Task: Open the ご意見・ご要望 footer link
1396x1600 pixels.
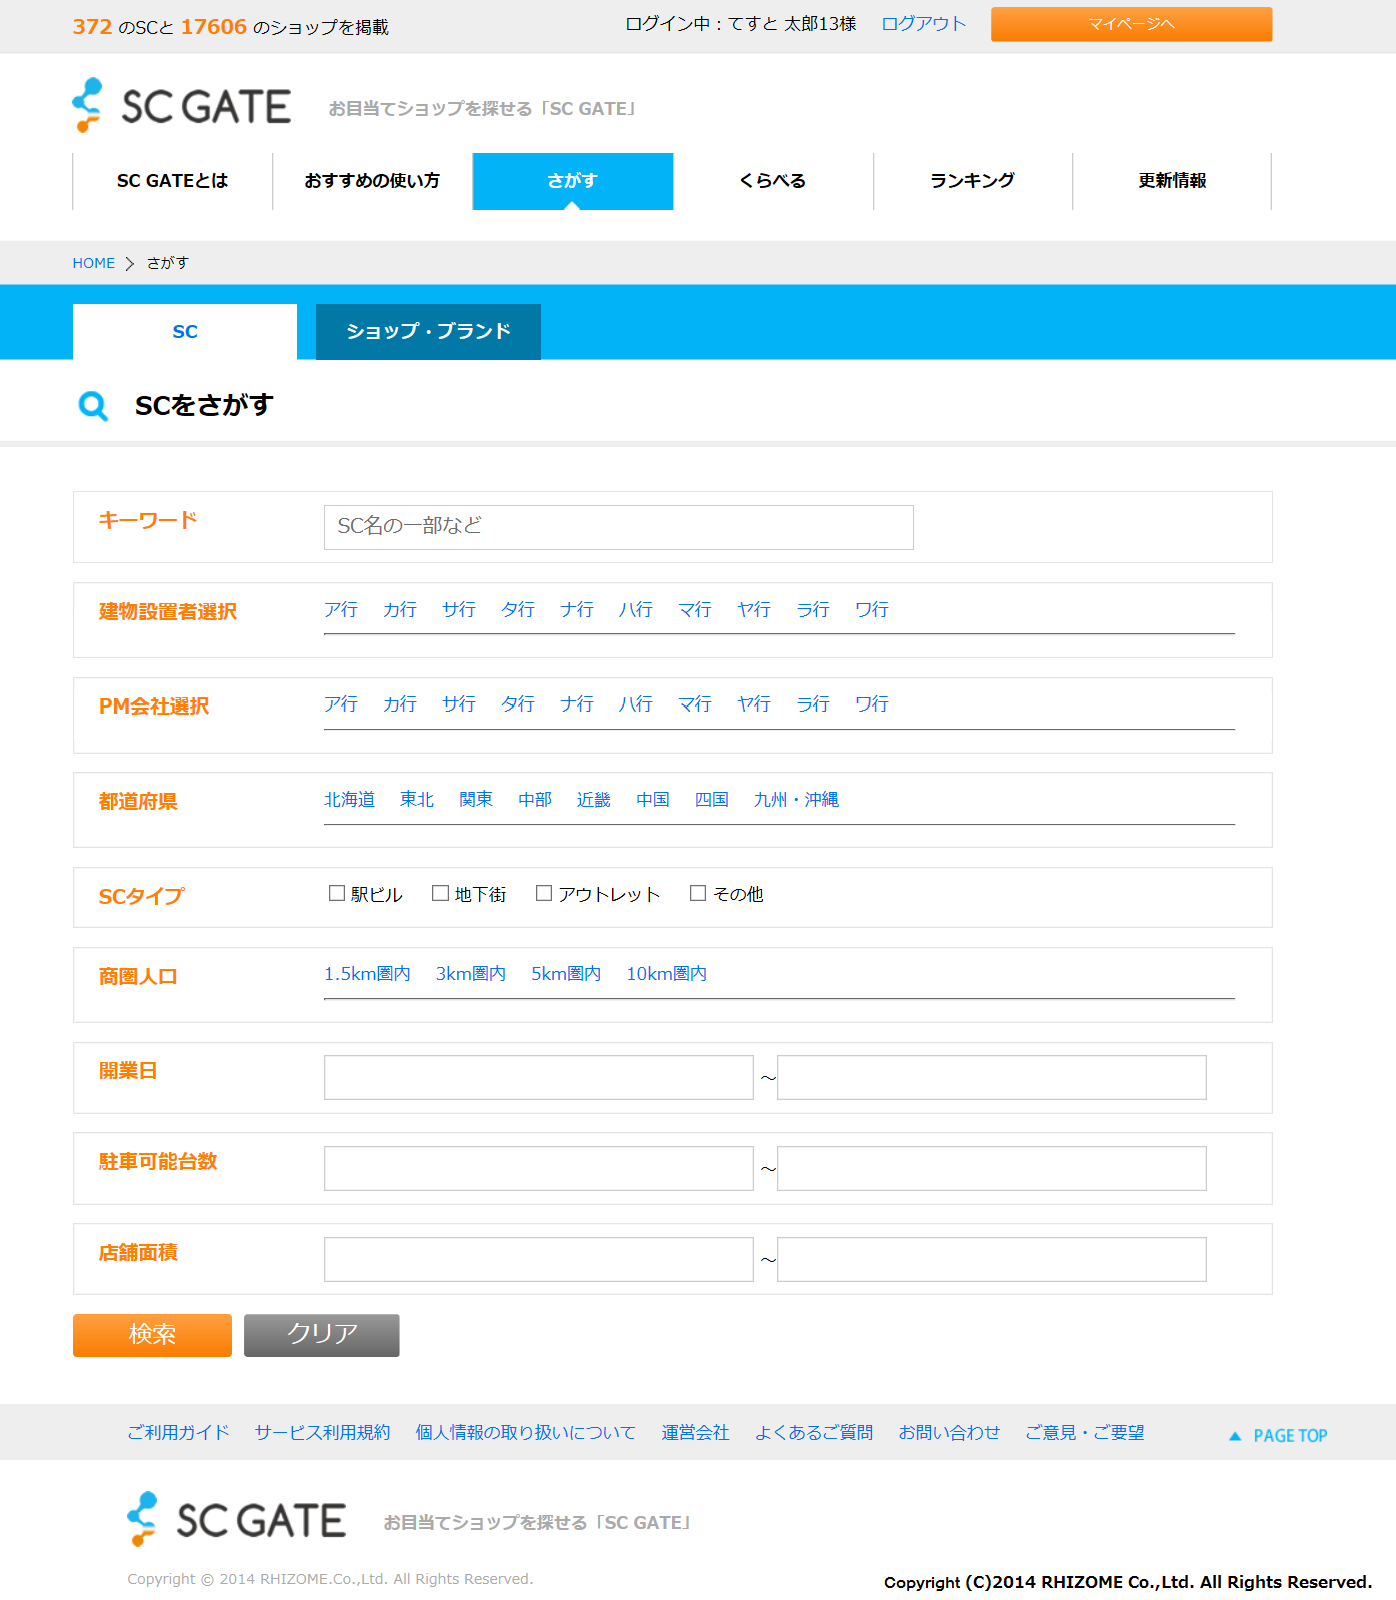Action: [x=1085, y=1432]
